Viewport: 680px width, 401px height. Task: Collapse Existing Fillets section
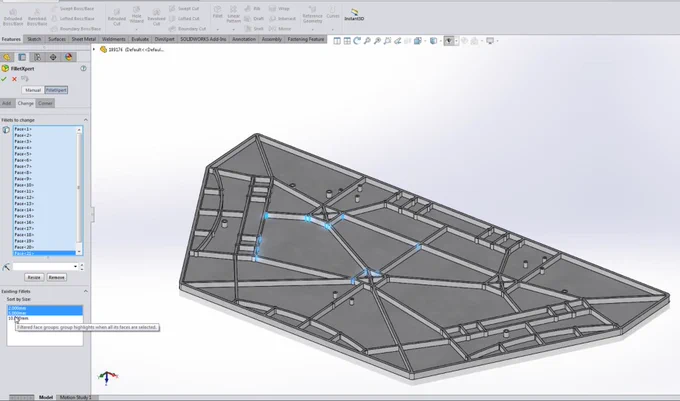coord(85,291)
